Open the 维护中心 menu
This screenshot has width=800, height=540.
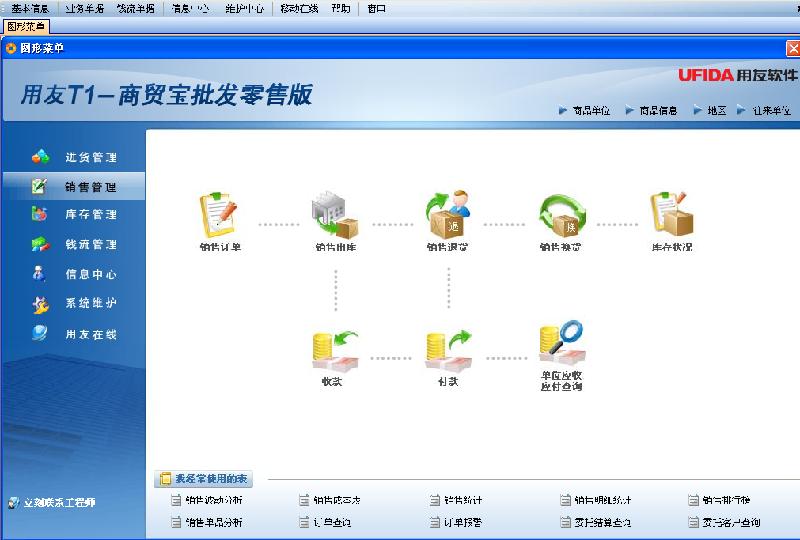click(244, 9)
